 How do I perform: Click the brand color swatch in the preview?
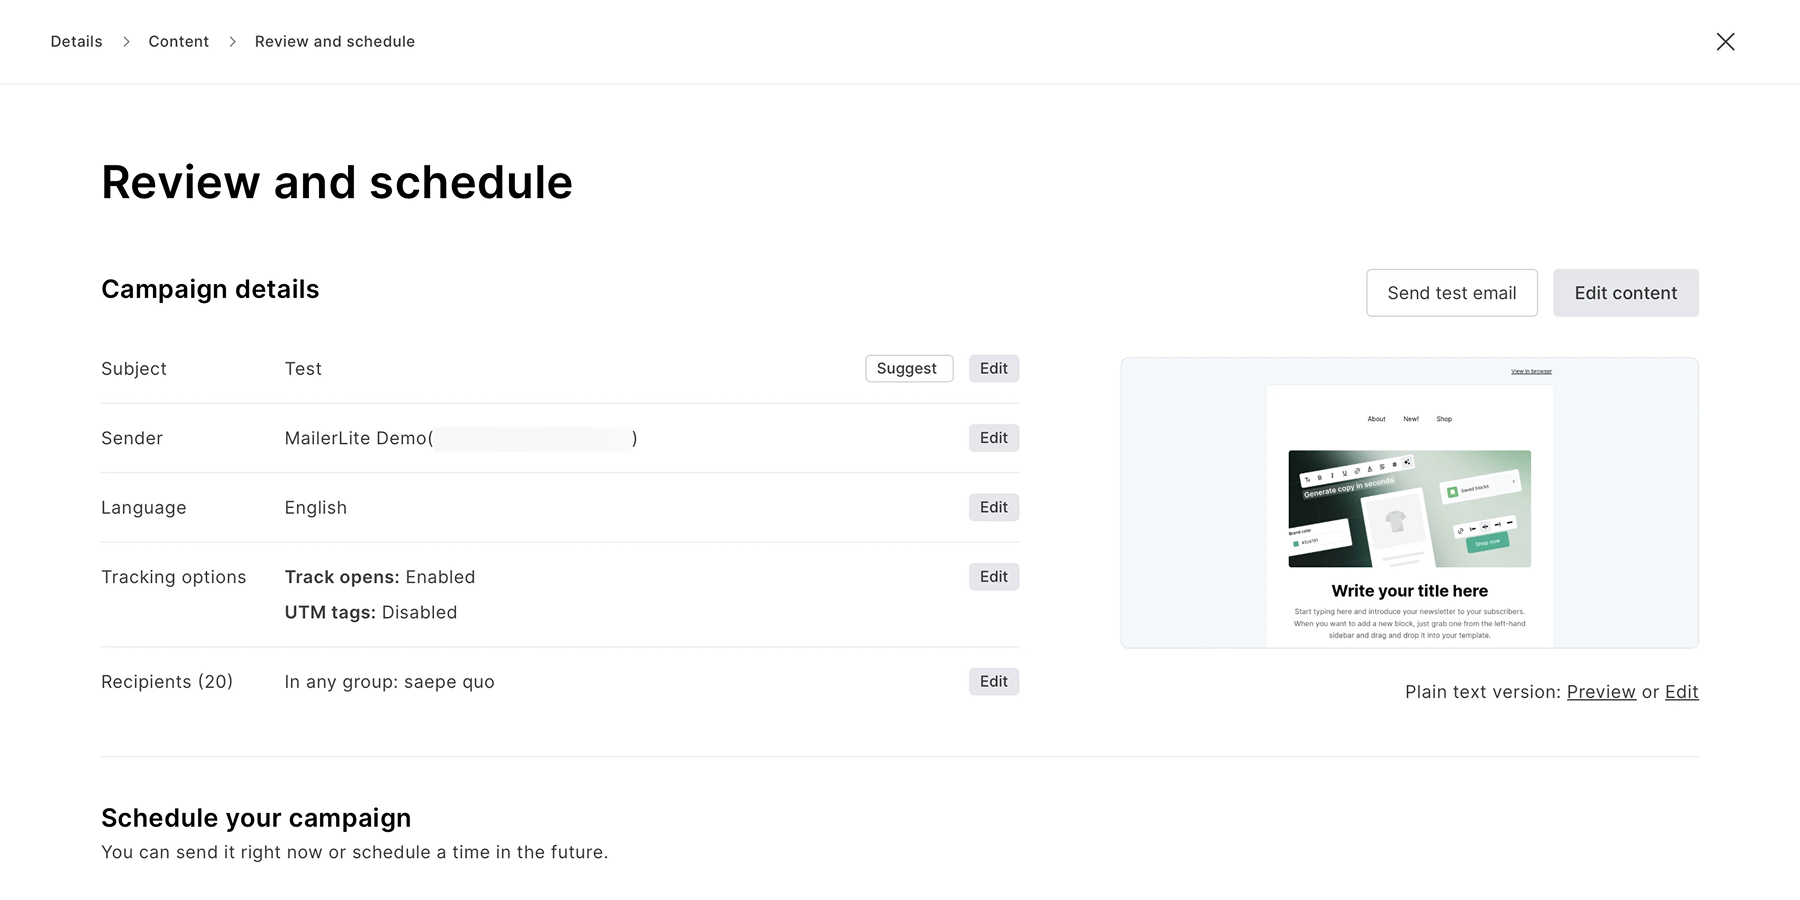[x=1296, y=543]
